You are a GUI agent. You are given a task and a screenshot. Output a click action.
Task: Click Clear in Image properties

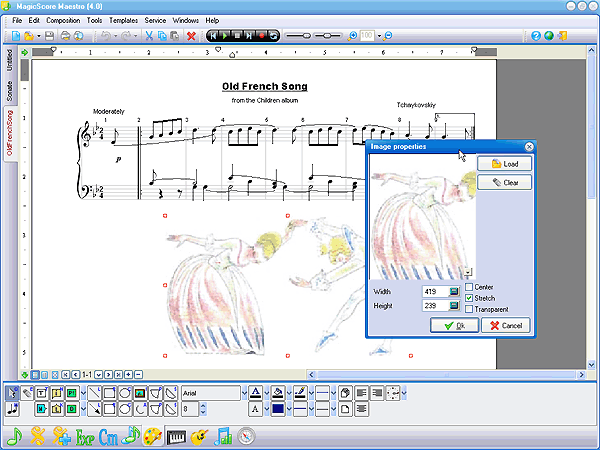(504, 183)
